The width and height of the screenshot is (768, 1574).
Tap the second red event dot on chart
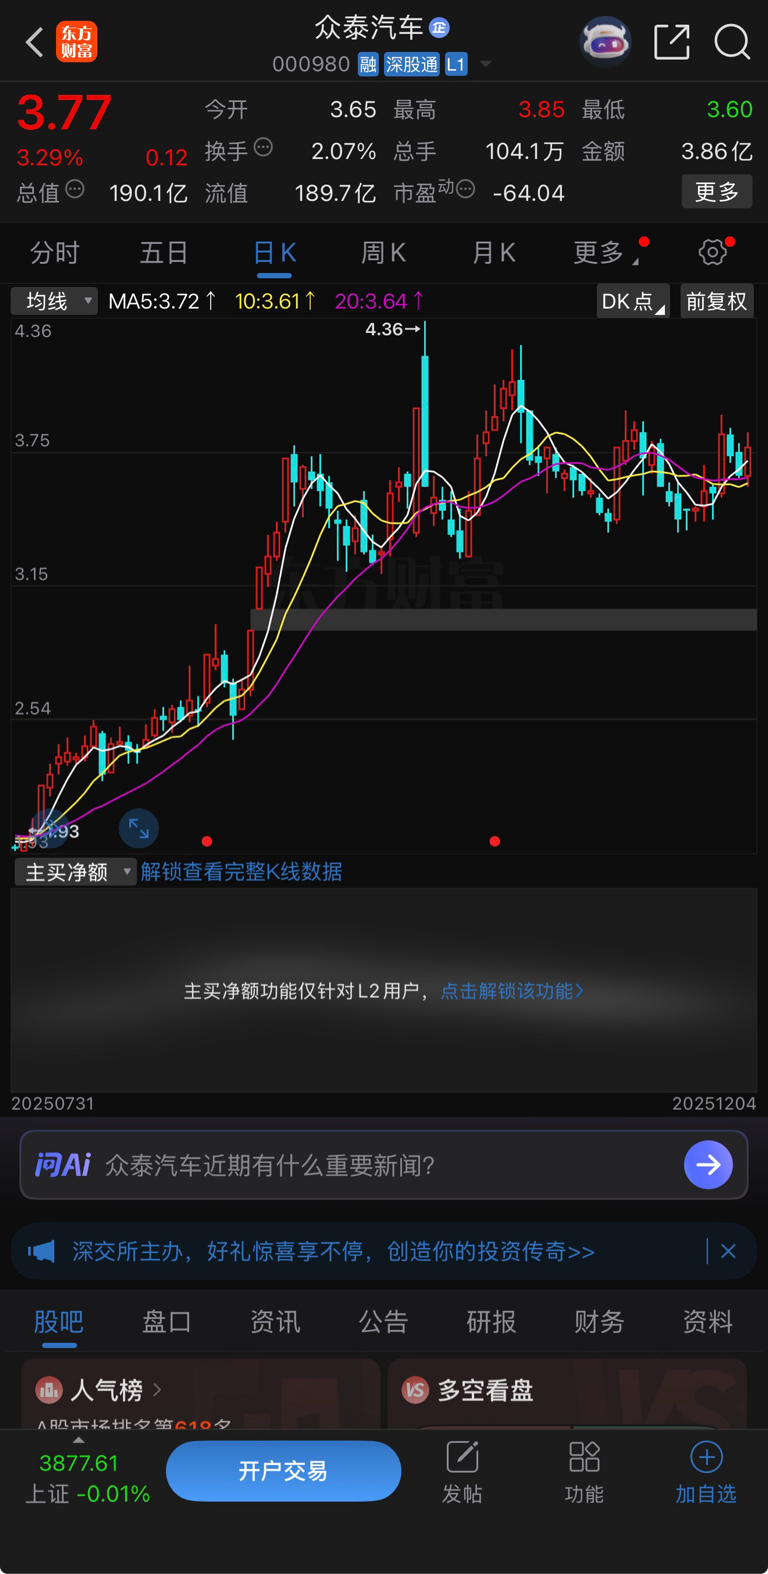point(494,842)
